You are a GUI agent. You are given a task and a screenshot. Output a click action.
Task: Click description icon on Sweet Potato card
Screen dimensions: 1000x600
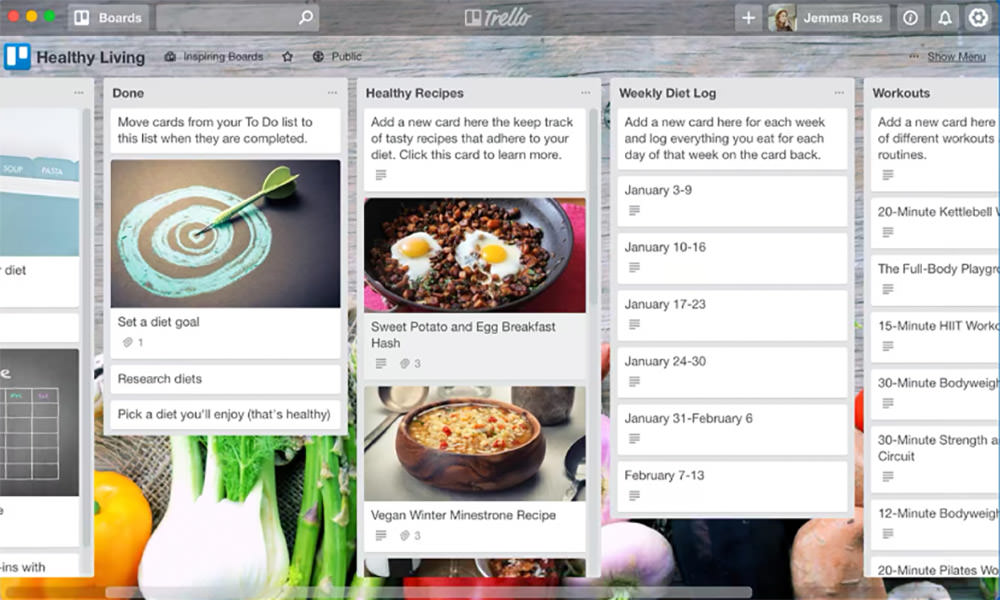(381, 363)
